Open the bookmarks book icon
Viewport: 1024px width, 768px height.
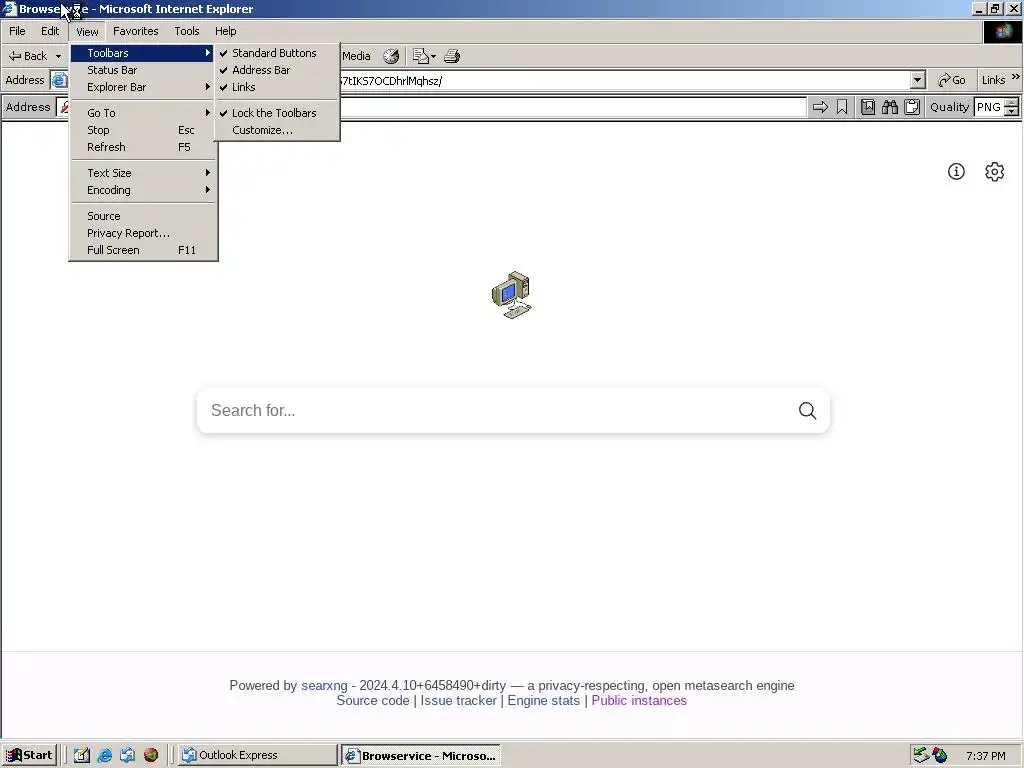tap(868, 107)
